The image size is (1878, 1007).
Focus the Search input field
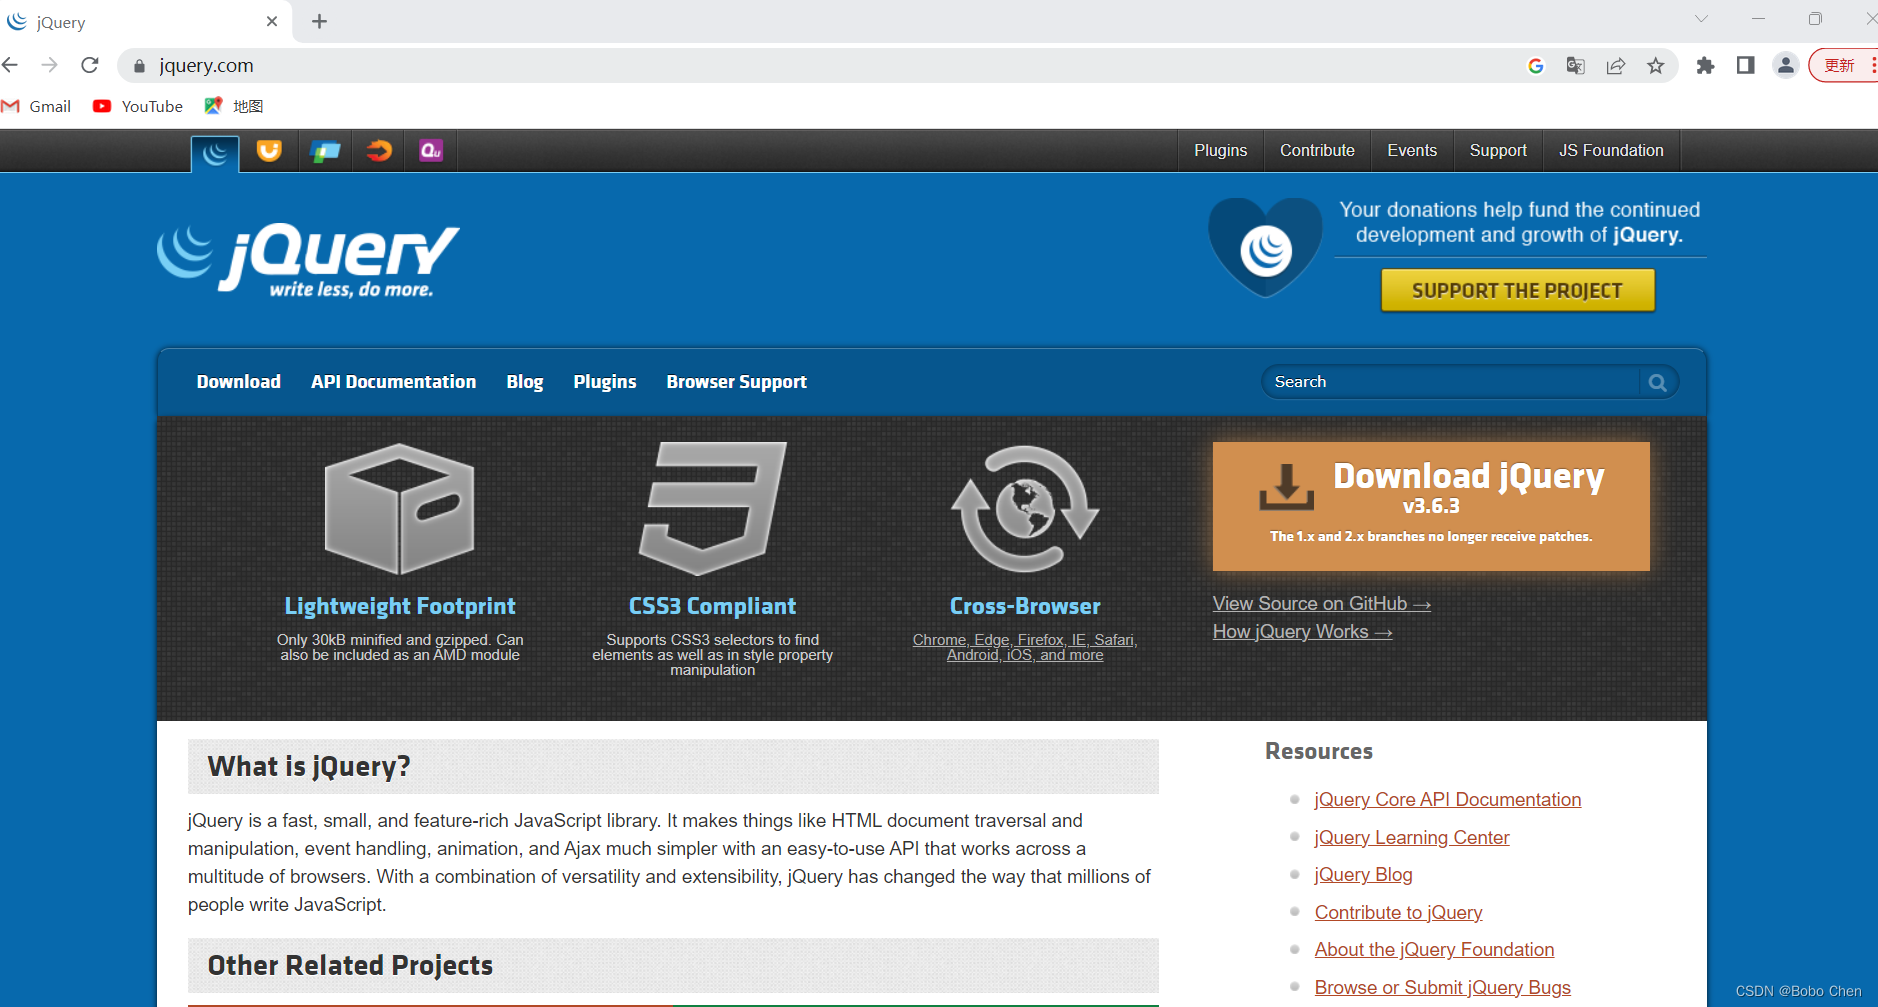click(x=1451, y=382)
